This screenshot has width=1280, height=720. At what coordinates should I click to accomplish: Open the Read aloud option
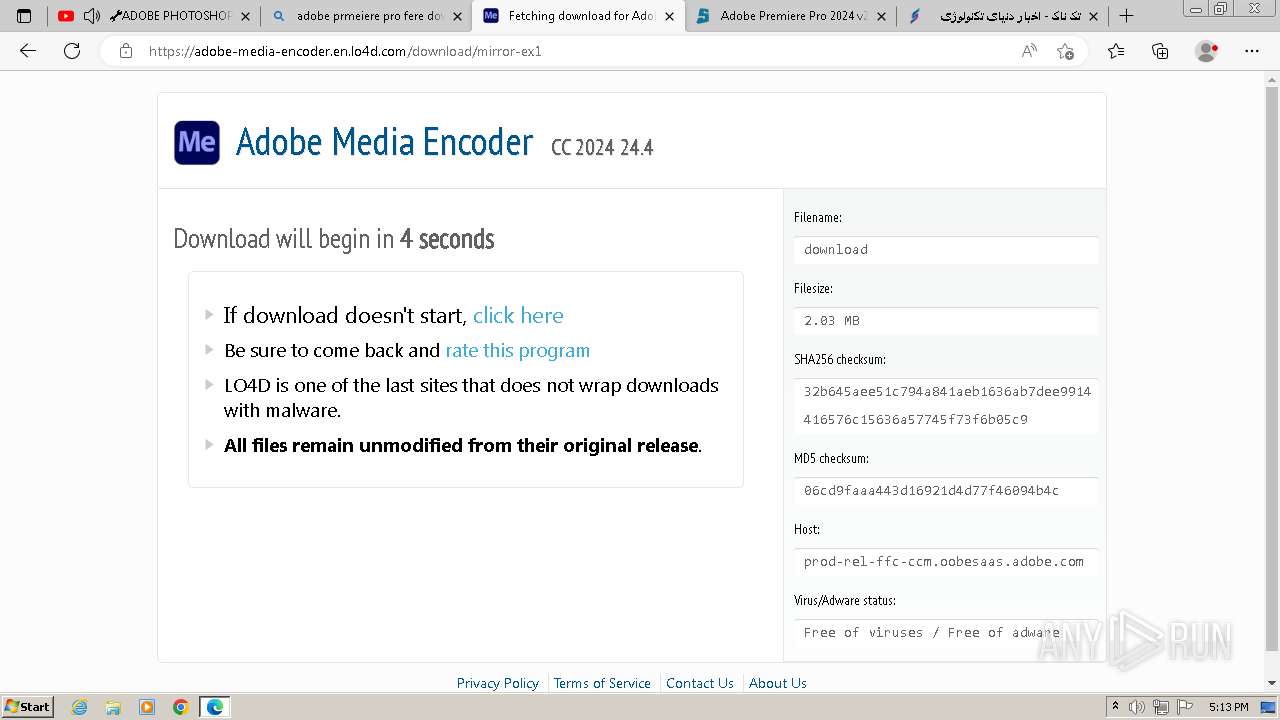(1029, 51)
